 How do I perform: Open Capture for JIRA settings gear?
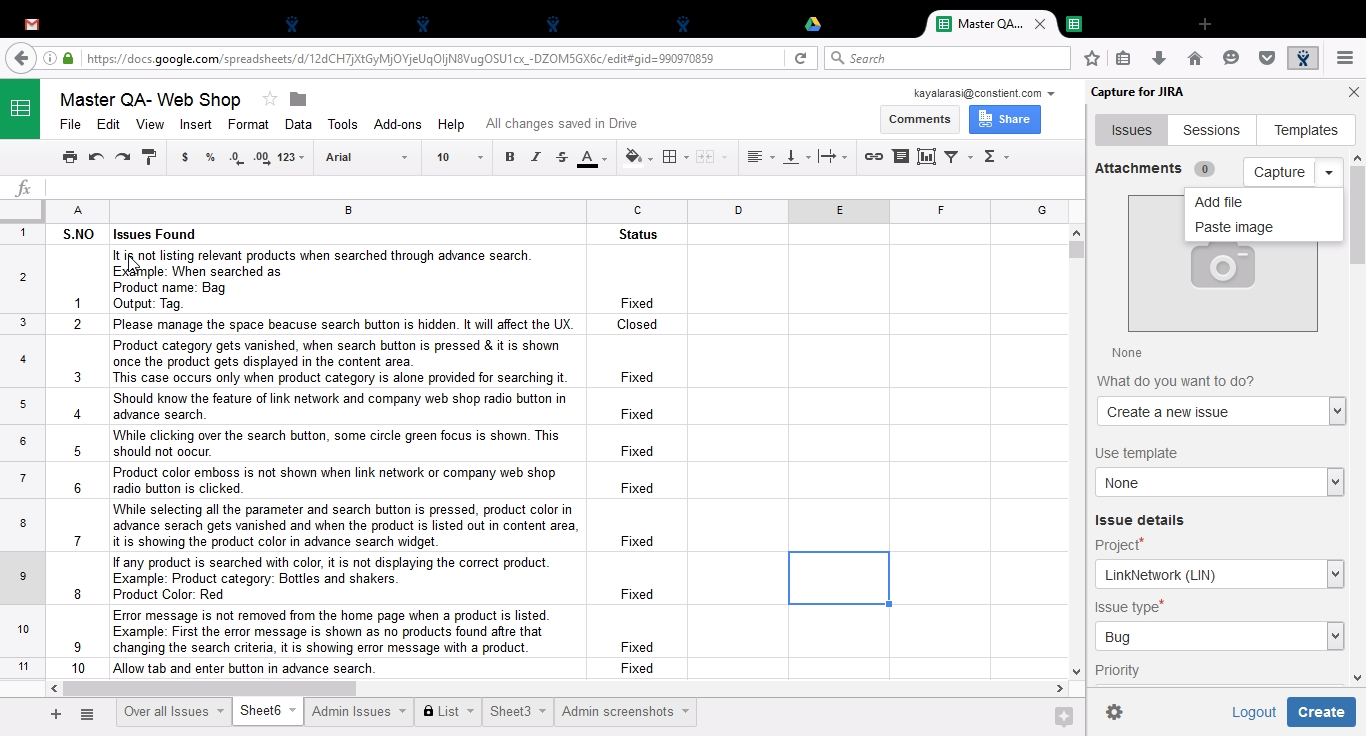tap(1114, 712)
